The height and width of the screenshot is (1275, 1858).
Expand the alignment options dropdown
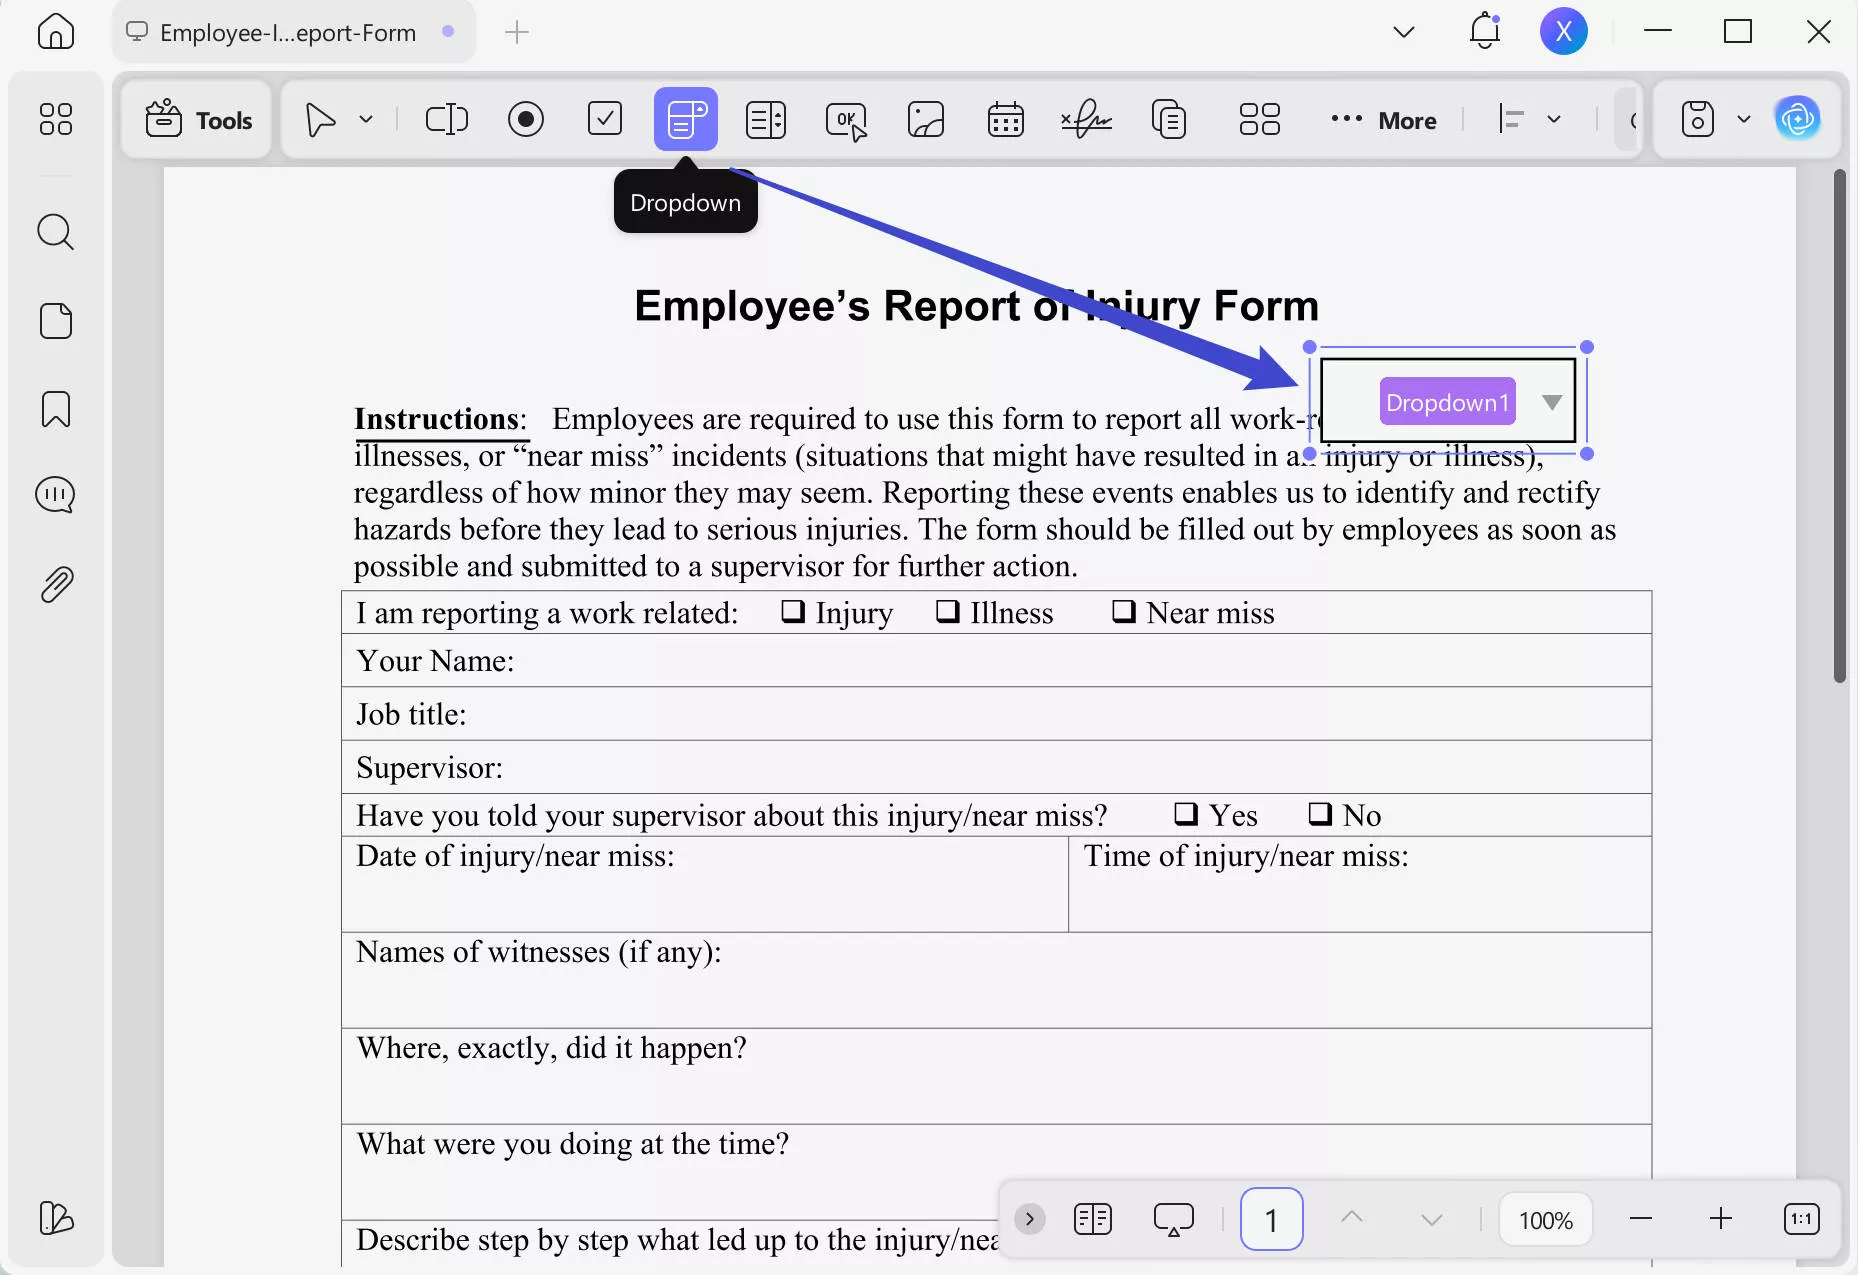[x=1554, y=119]
